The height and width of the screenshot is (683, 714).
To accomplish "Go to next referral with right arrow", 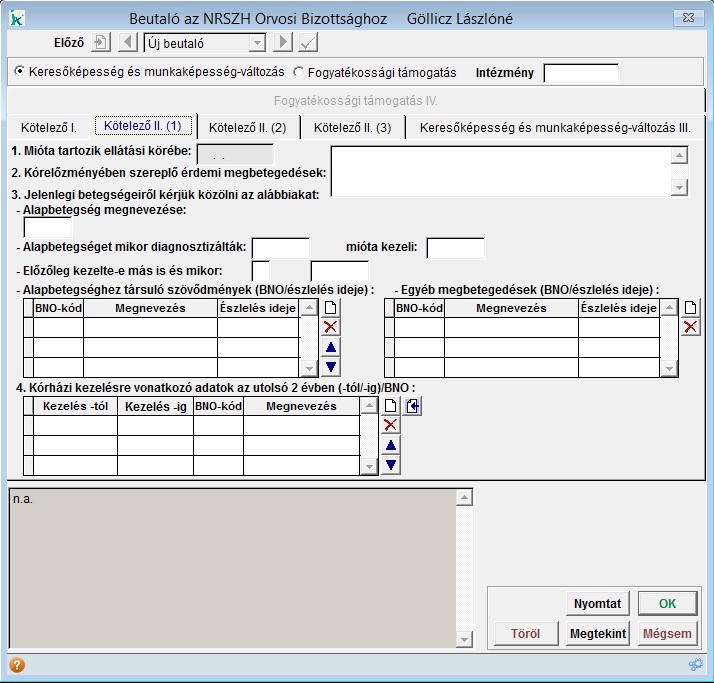I will click(x=283, y=42).
